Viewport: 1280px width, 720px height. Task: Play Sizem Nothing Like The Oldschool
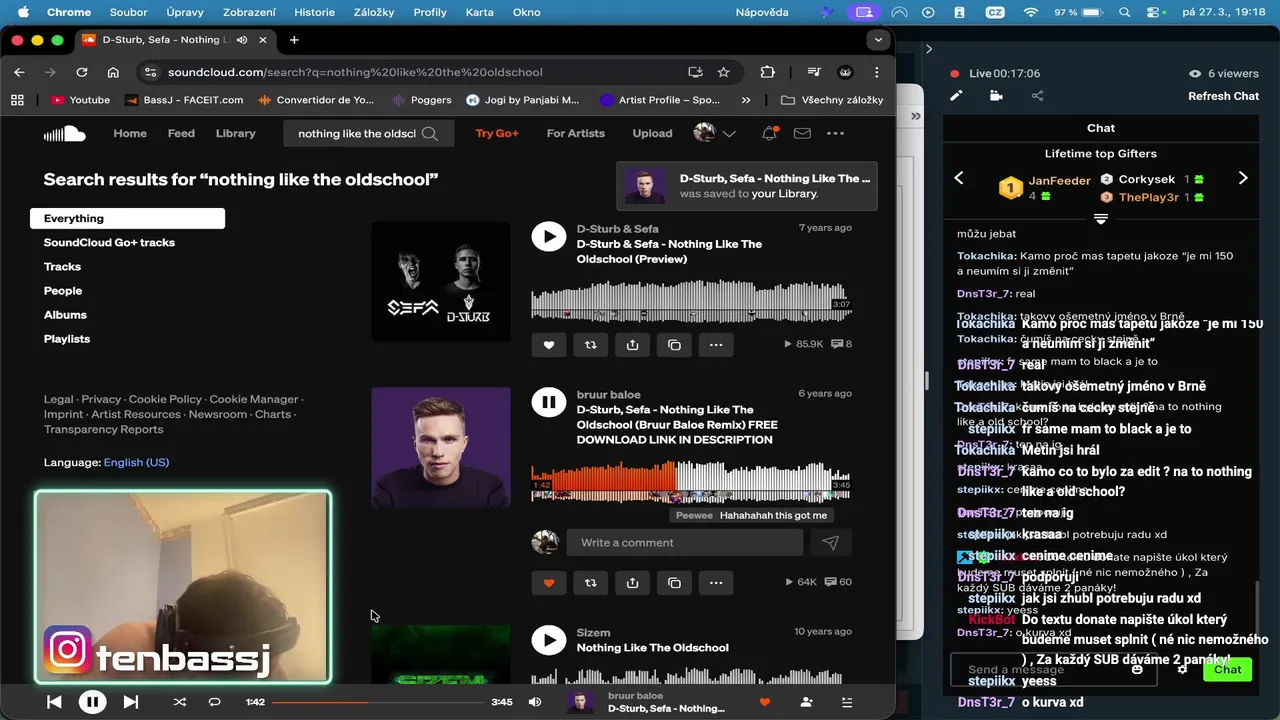point(548,640)
